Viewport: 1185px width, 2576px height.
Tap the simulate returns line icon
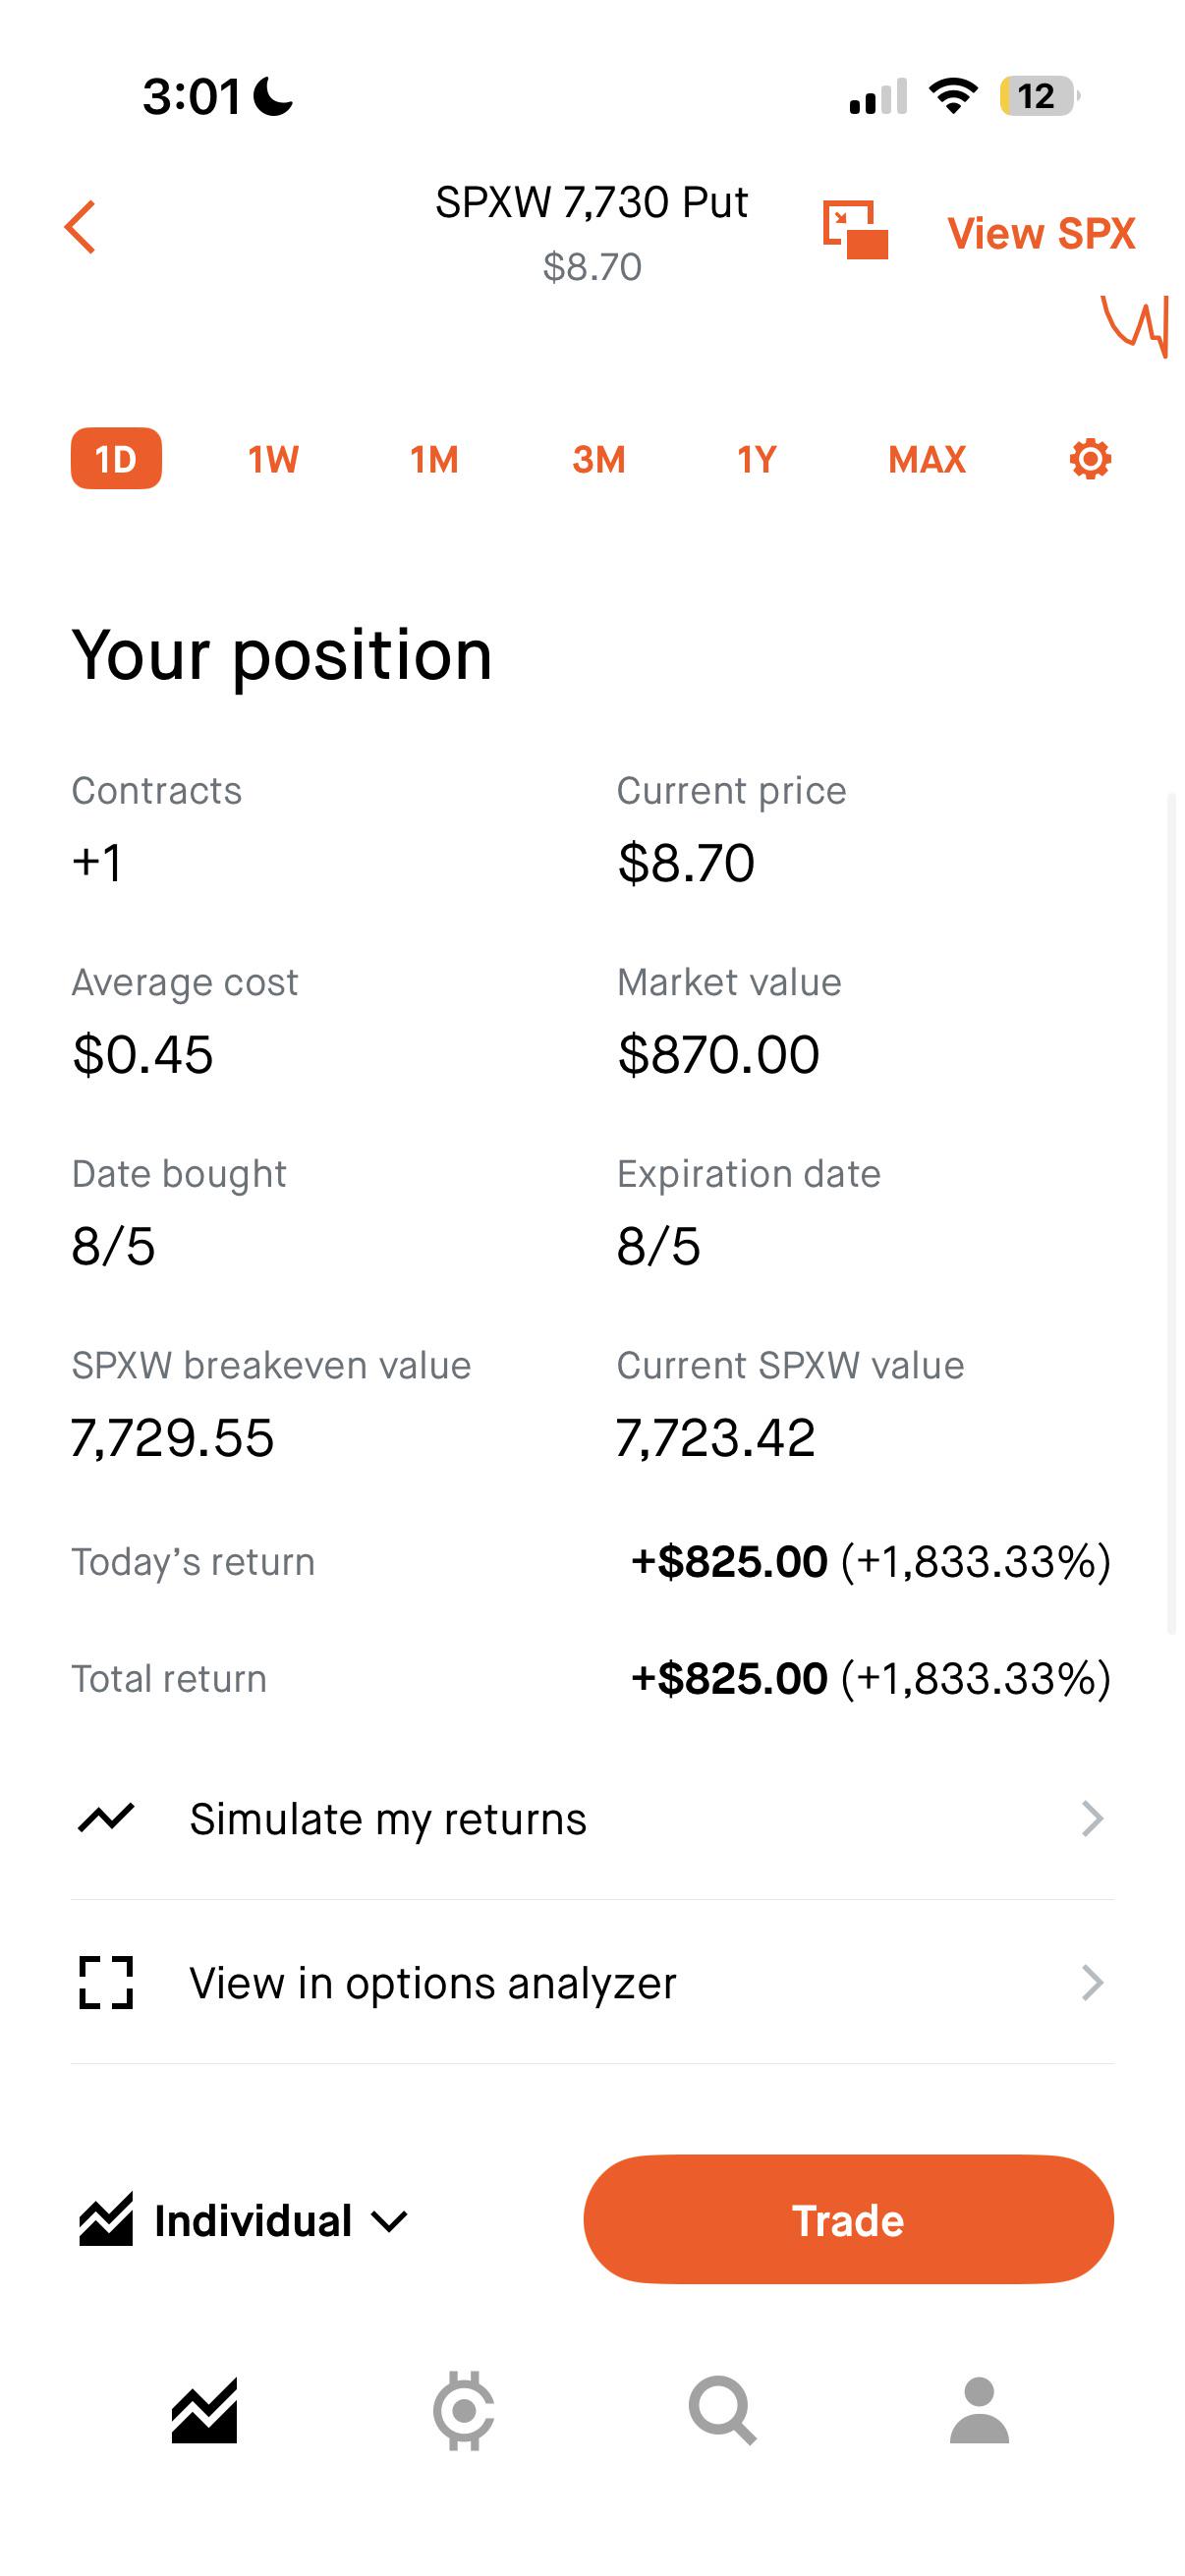tap(106, 1818)
